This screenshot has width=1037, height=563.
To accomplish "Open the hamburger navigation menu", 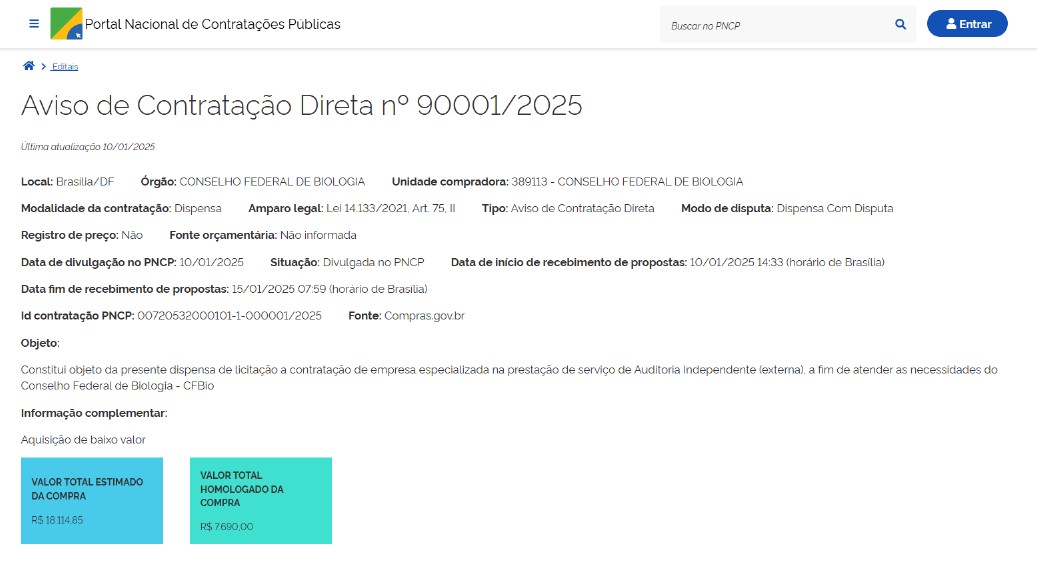I will 34,24.
